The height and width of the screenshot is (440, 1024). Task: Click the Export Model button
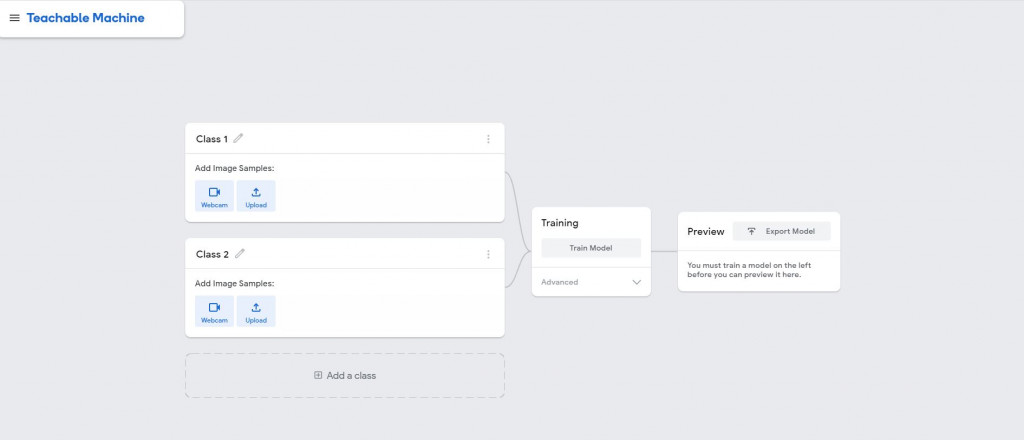pyautogui.click(x=781, y=231)
